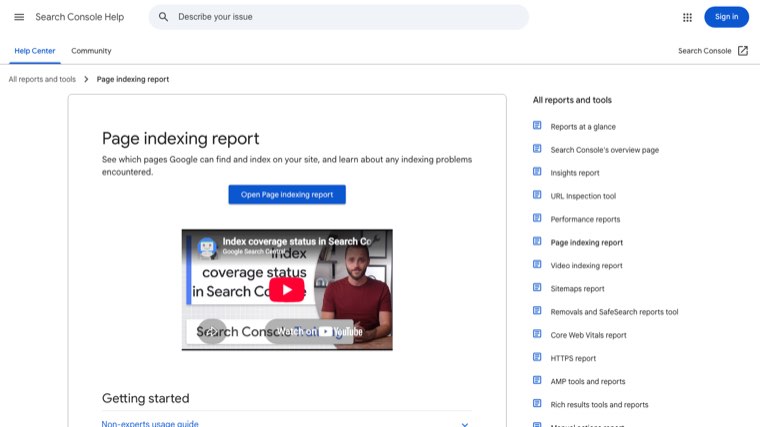Open the Performance reports article
The width and height of the screenshot is (760, 427).
(585, 219)
